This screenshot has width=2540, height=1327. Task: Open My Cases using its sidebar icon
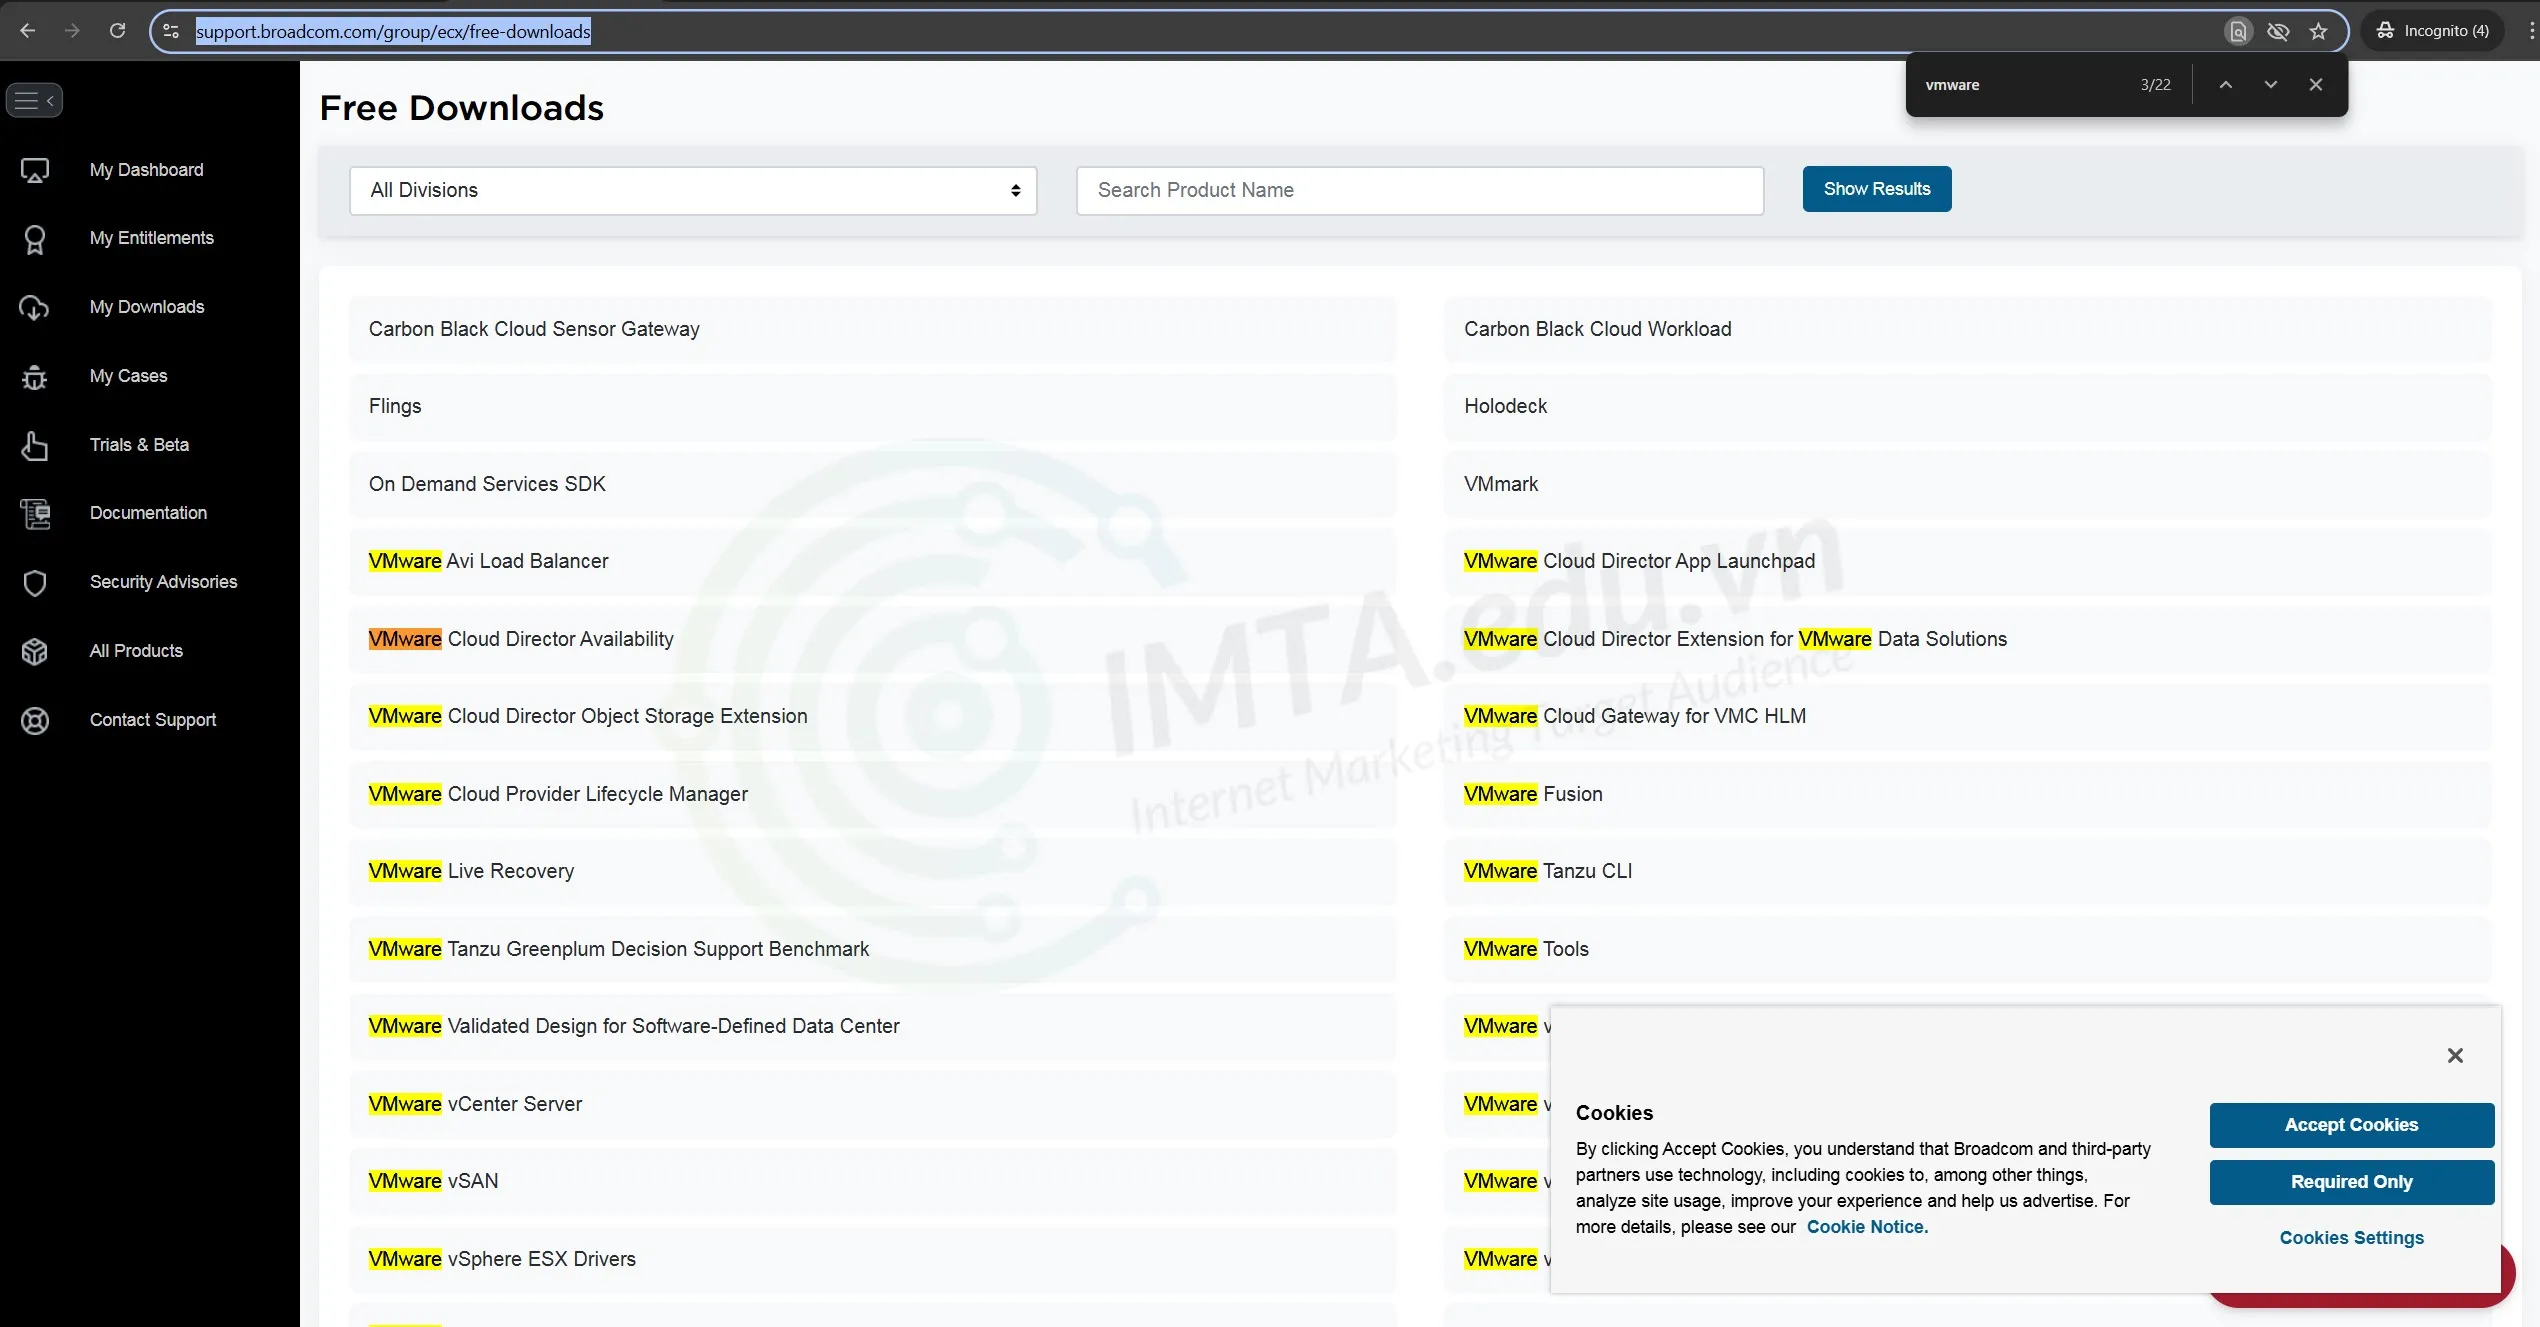[35, 377]
